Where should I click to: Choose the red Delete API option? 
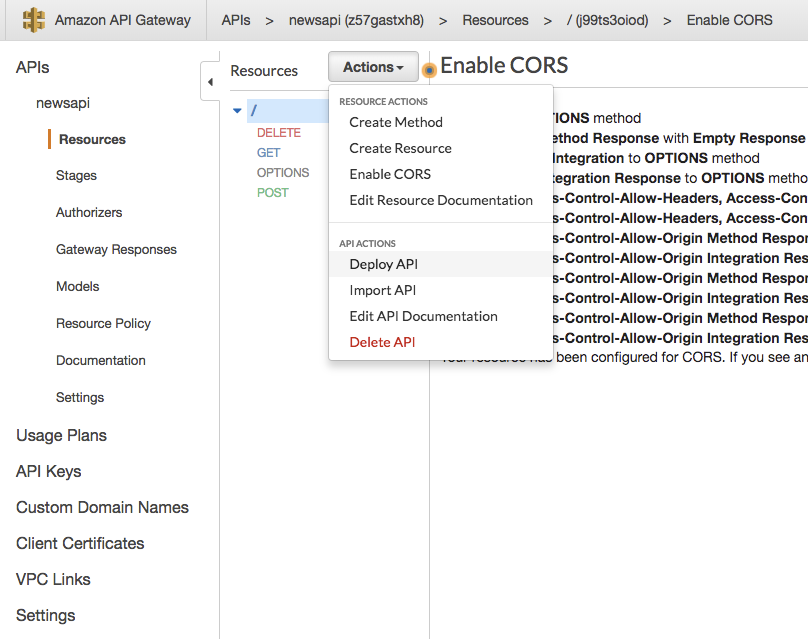[382, 342]
